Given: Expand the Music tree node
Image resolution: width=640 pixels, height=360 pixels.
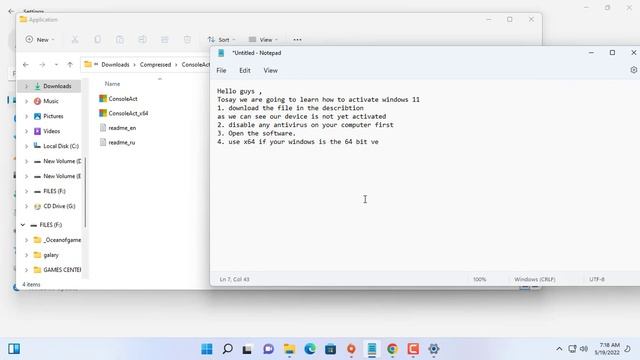Looking at the screenshot, I should pos(26,101).
